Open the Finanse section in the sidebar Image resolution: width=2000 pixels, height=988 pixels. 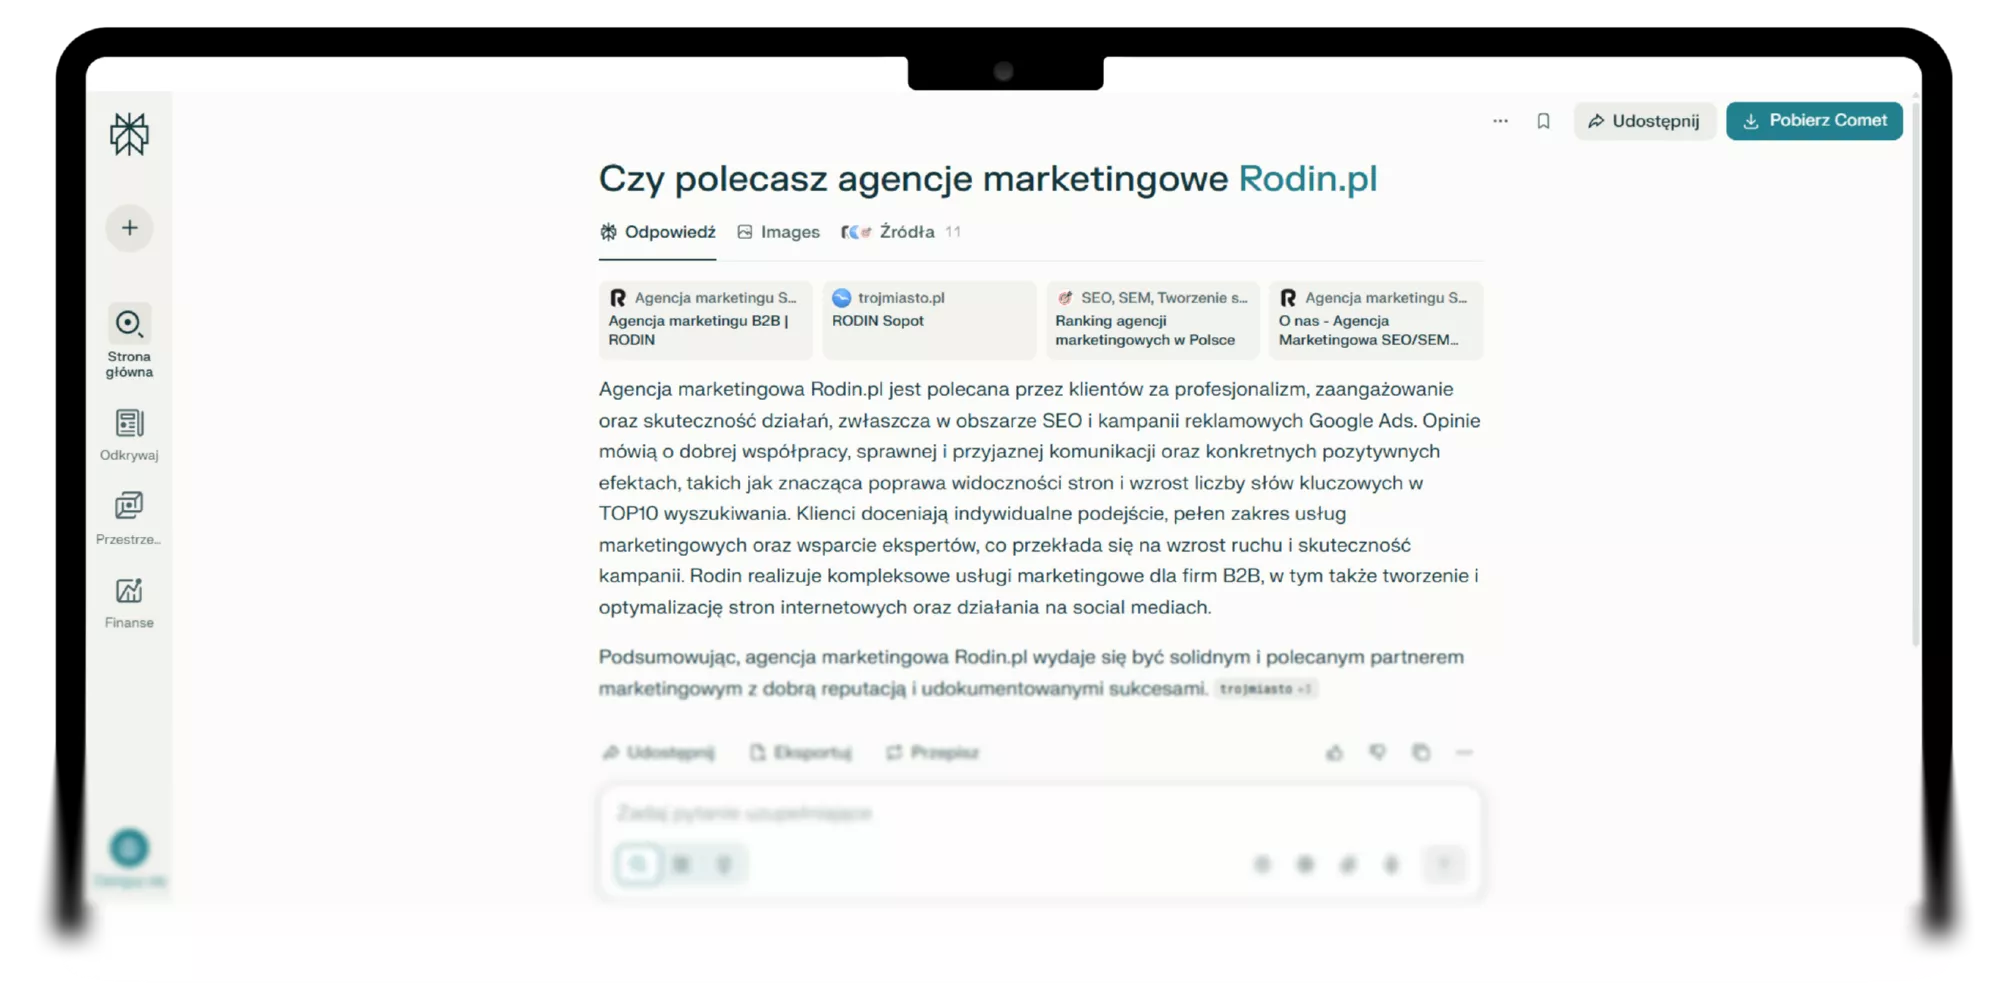point(129,603)
